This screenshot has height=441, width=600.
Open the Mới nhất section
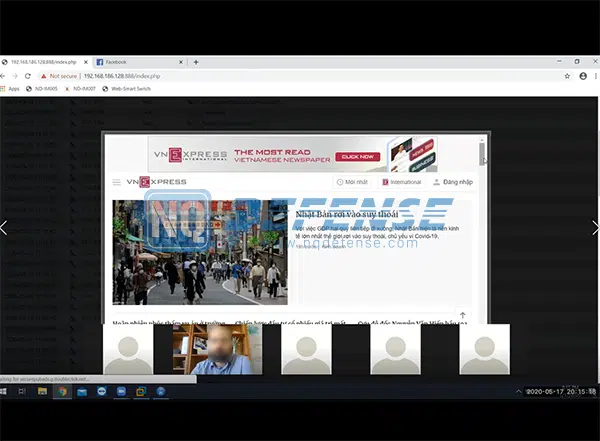tap(352, 182)
